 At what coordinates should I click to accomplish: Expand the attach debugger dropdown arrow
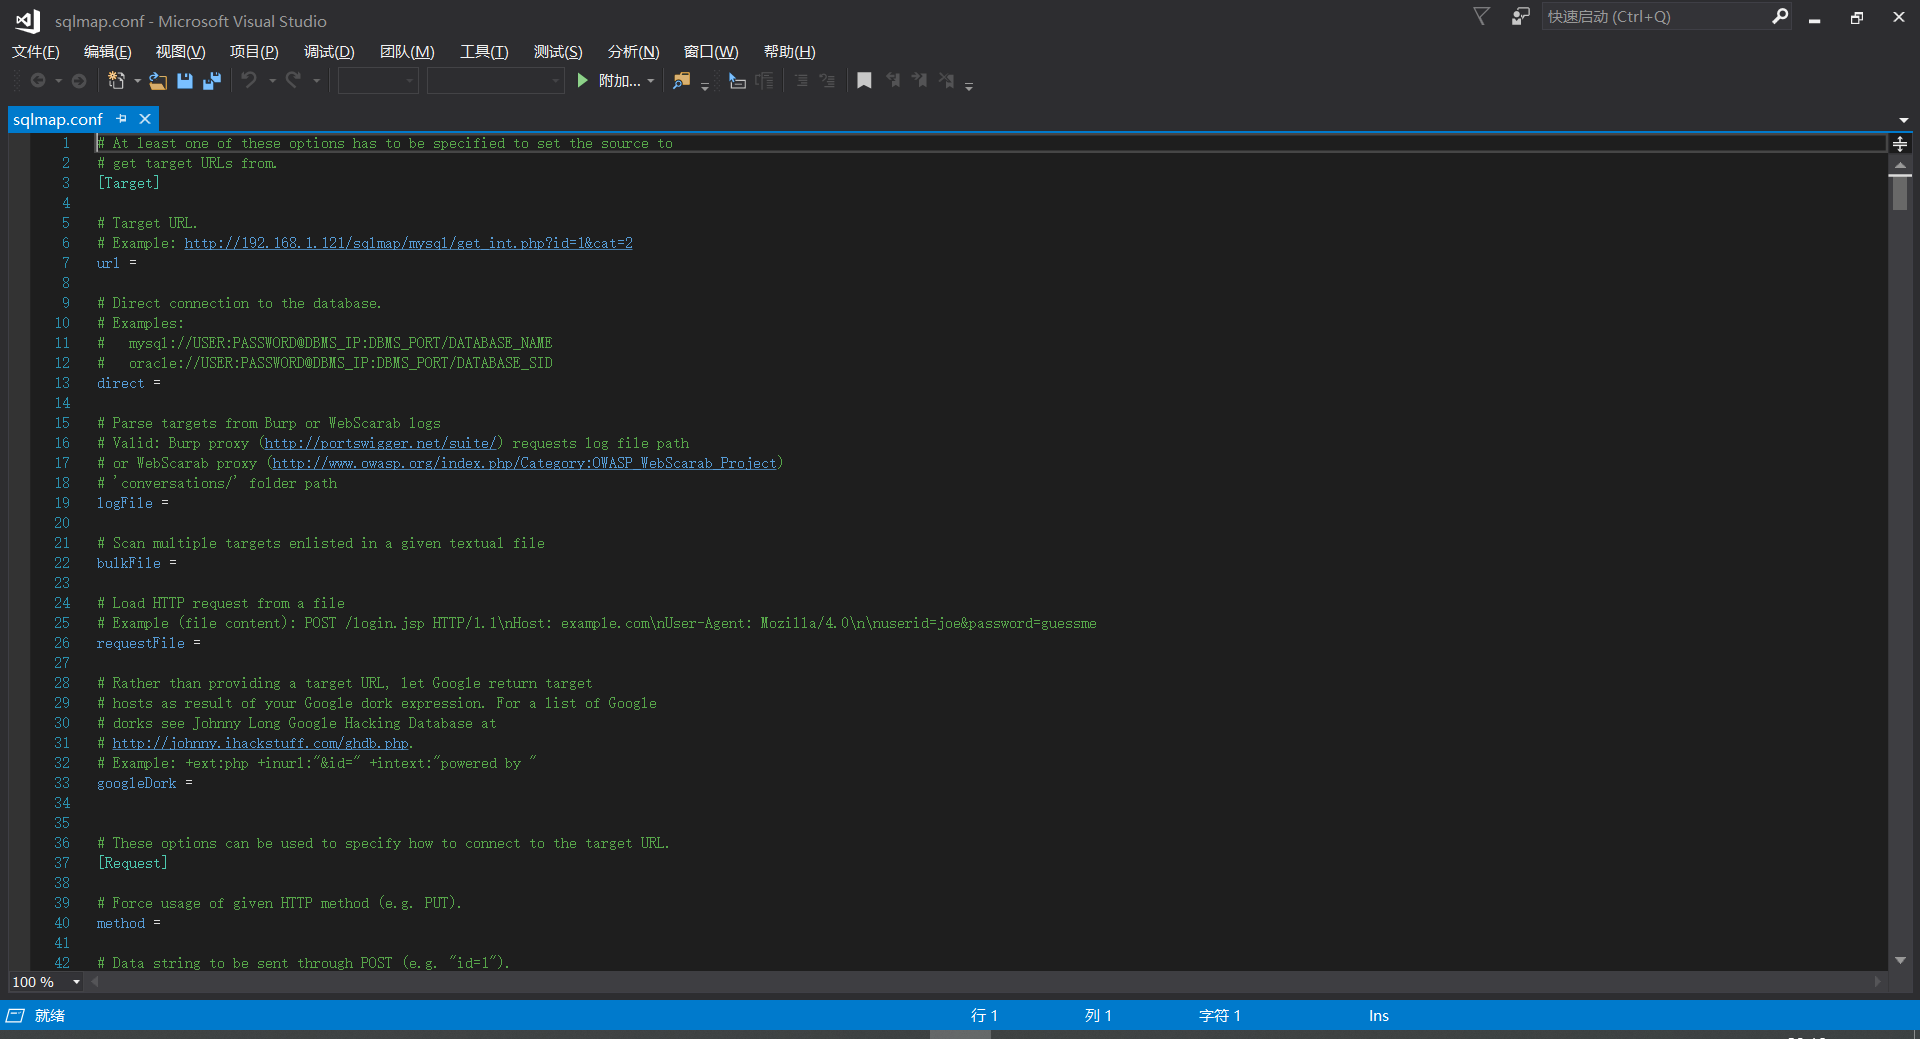point(651,81)
